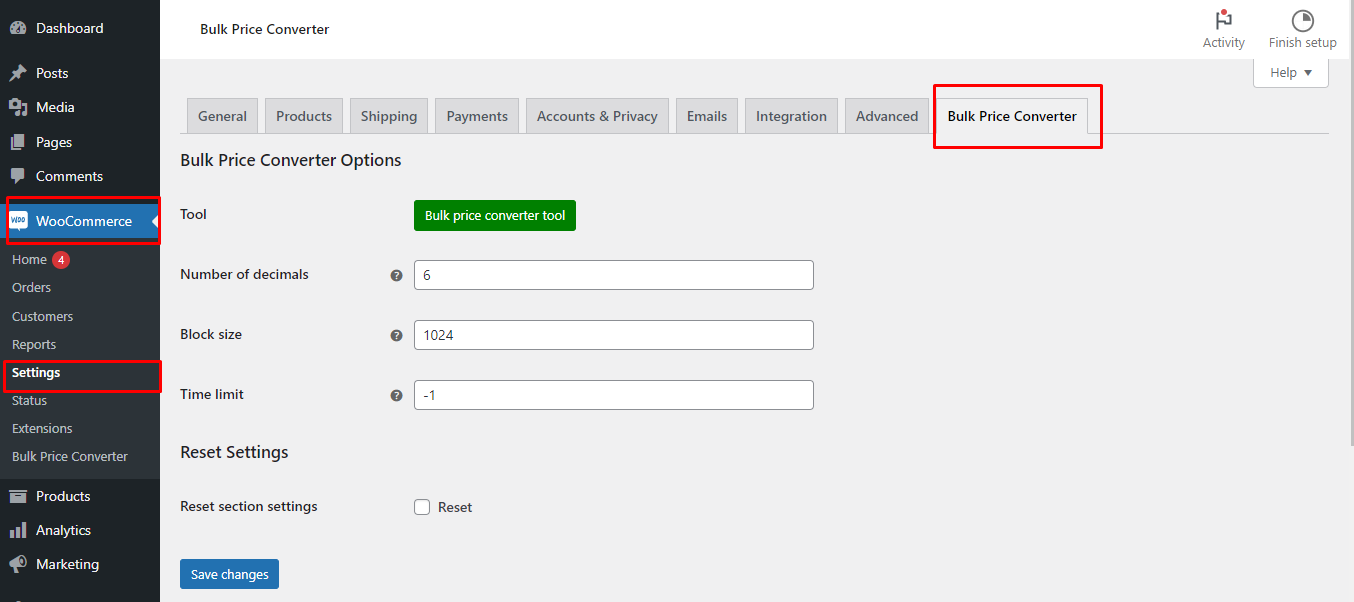Open the Dashboard menu item
The image size is (1354, 602).
point(80,29)
